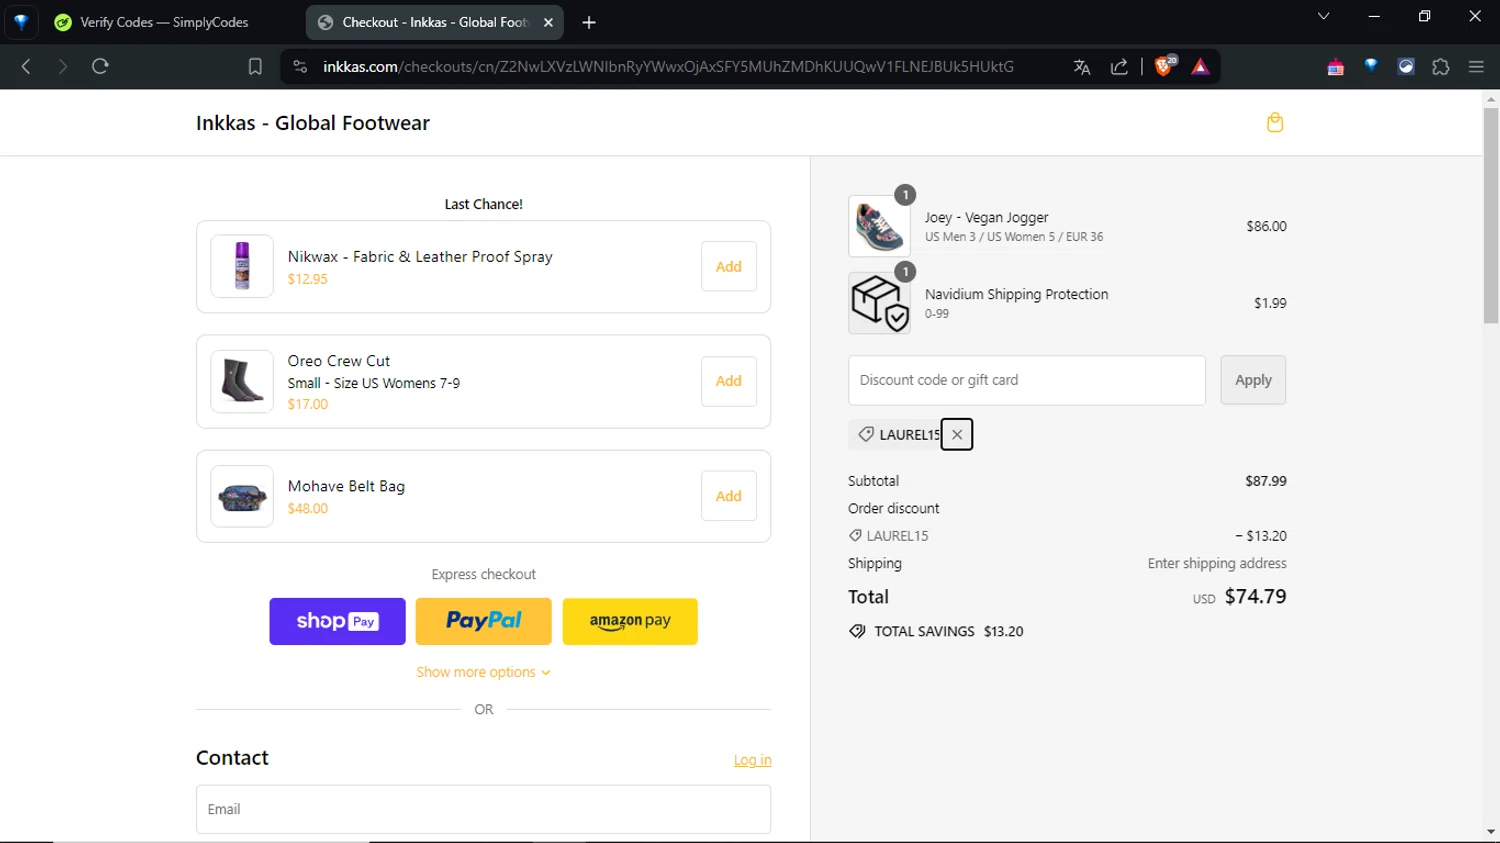Click the total price $74.79
1500x843 pixels.
[x=1255, y=597]
